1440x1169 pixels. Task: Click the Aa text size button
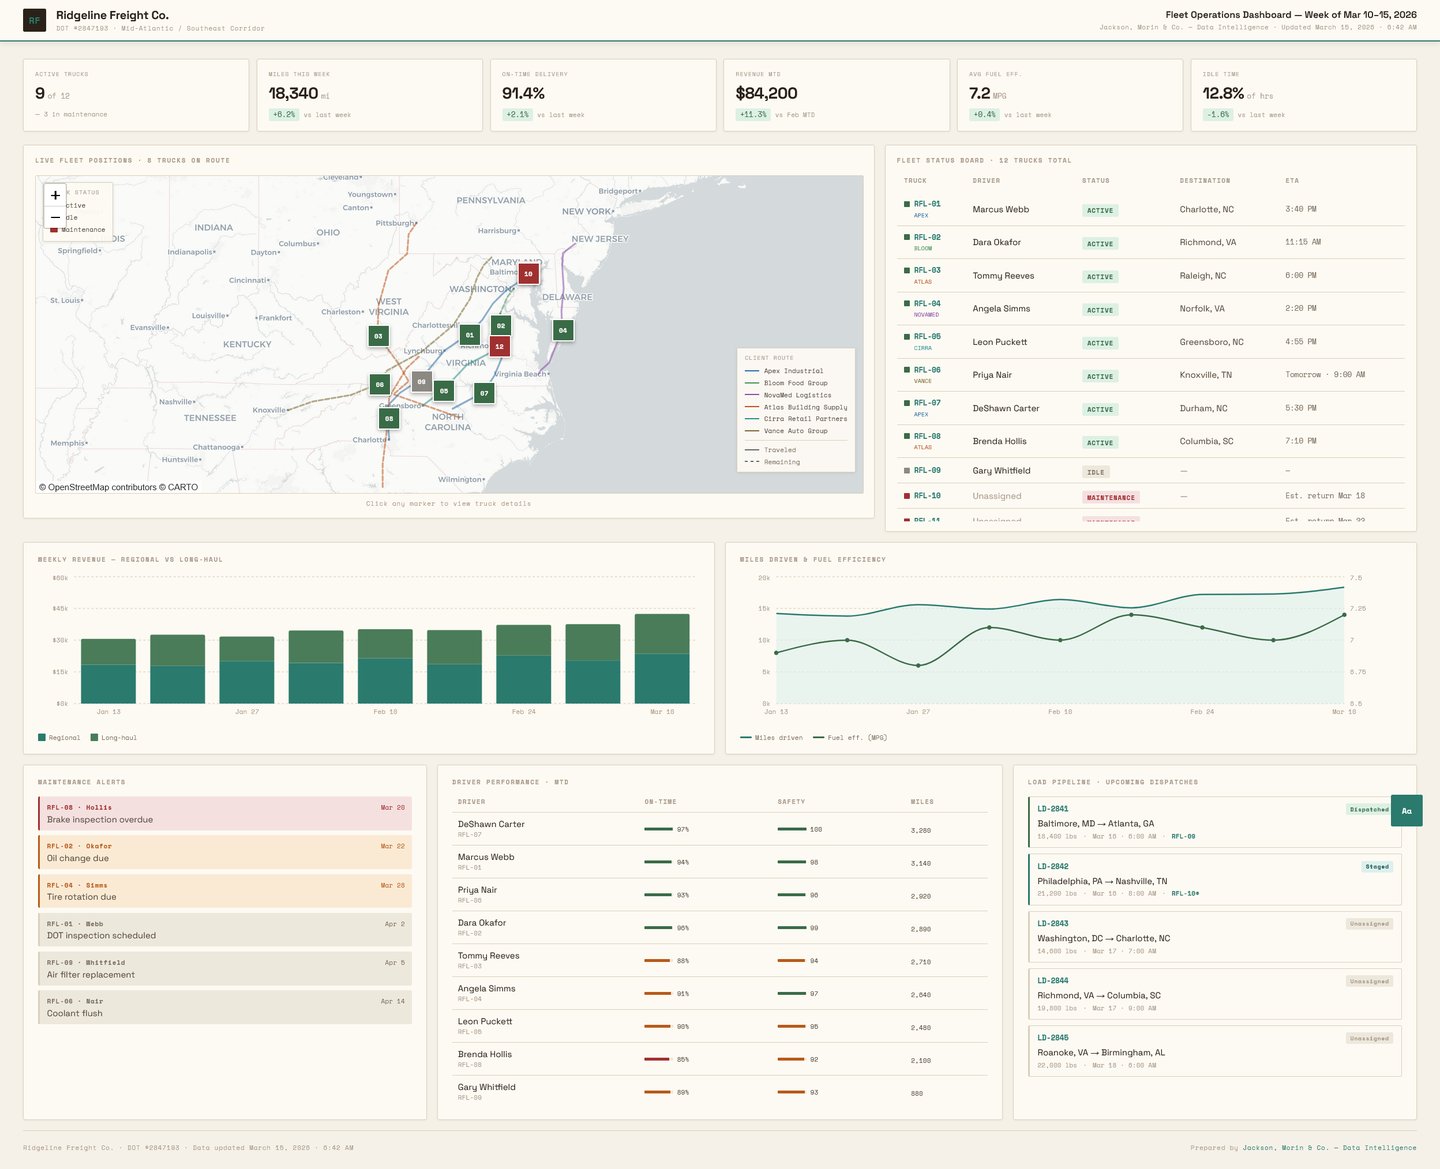(1406, 811)
